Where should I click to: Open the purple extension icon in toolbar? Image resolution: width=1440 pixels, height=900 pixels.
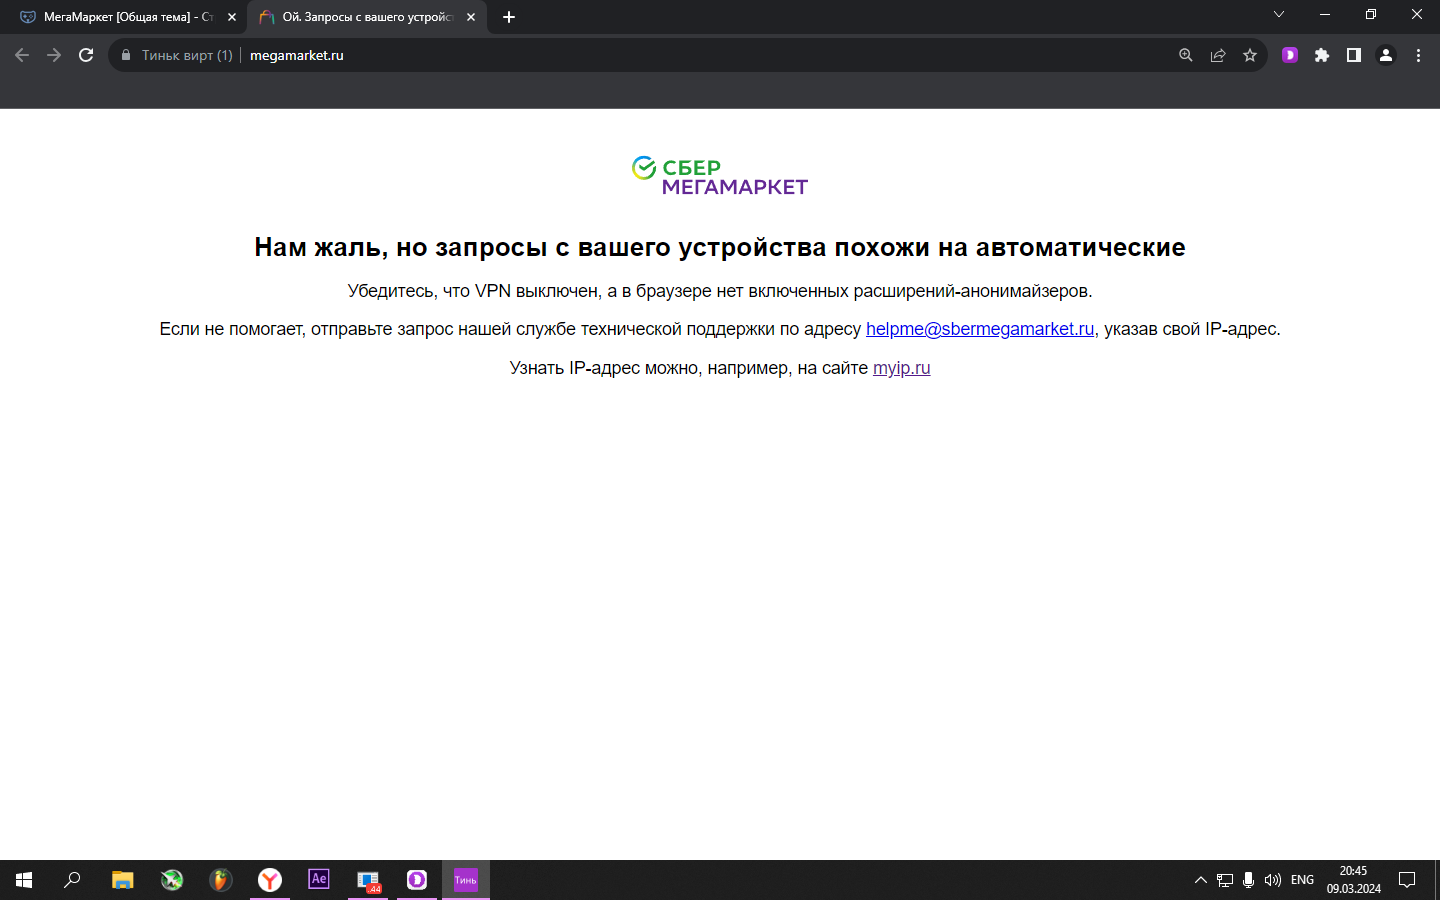[x=1290, y=55]
